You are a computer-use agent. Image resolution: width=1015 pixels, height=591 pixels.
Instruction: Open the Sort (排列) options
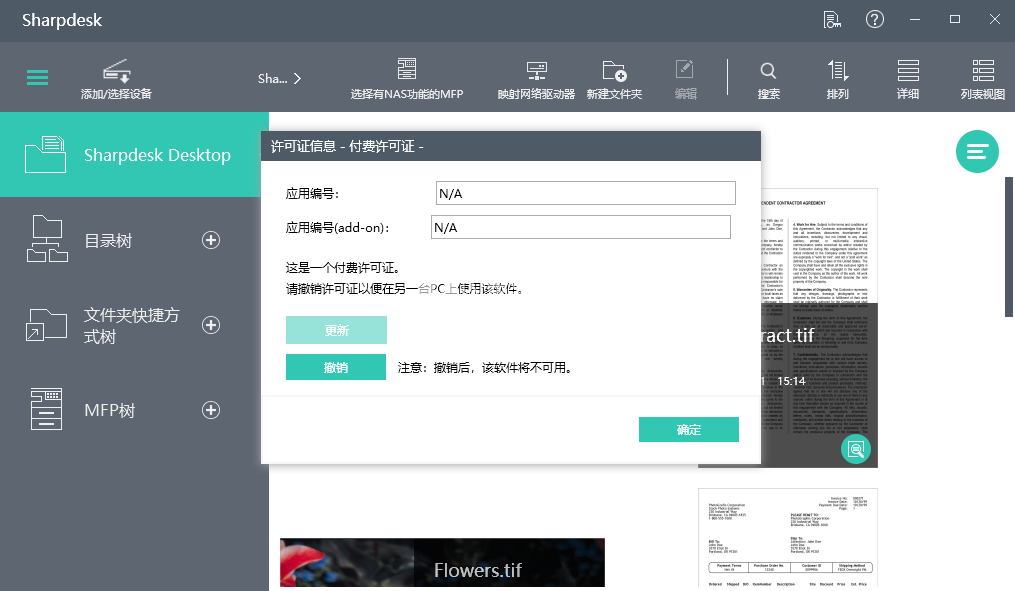point(838,79)
